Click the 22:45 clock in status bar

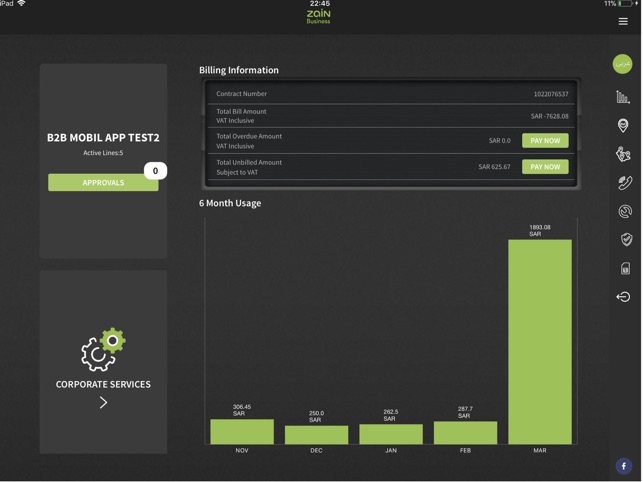320,4
